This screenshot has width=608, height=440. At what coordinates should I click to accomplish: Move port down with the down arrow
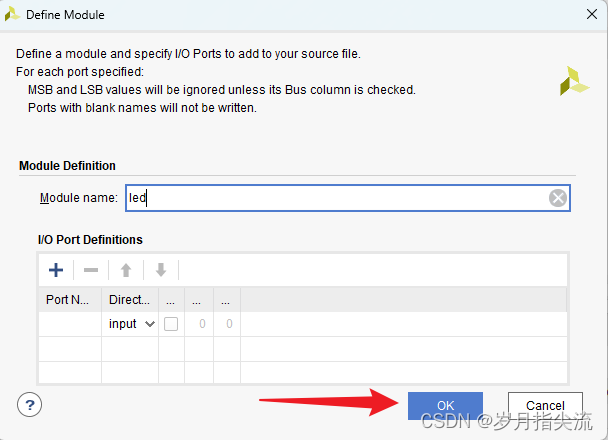point(160,270)
